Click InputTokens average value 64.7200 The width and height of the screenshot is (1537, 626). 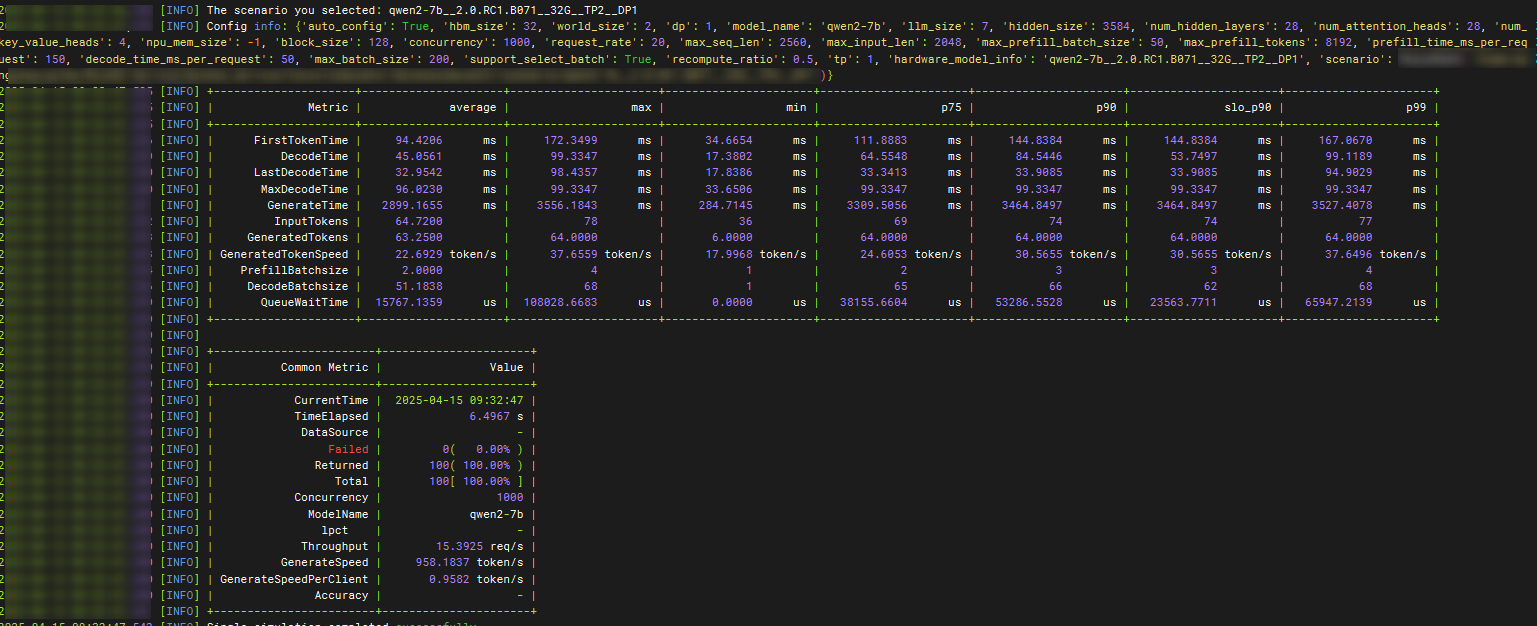tap(419, 221)
